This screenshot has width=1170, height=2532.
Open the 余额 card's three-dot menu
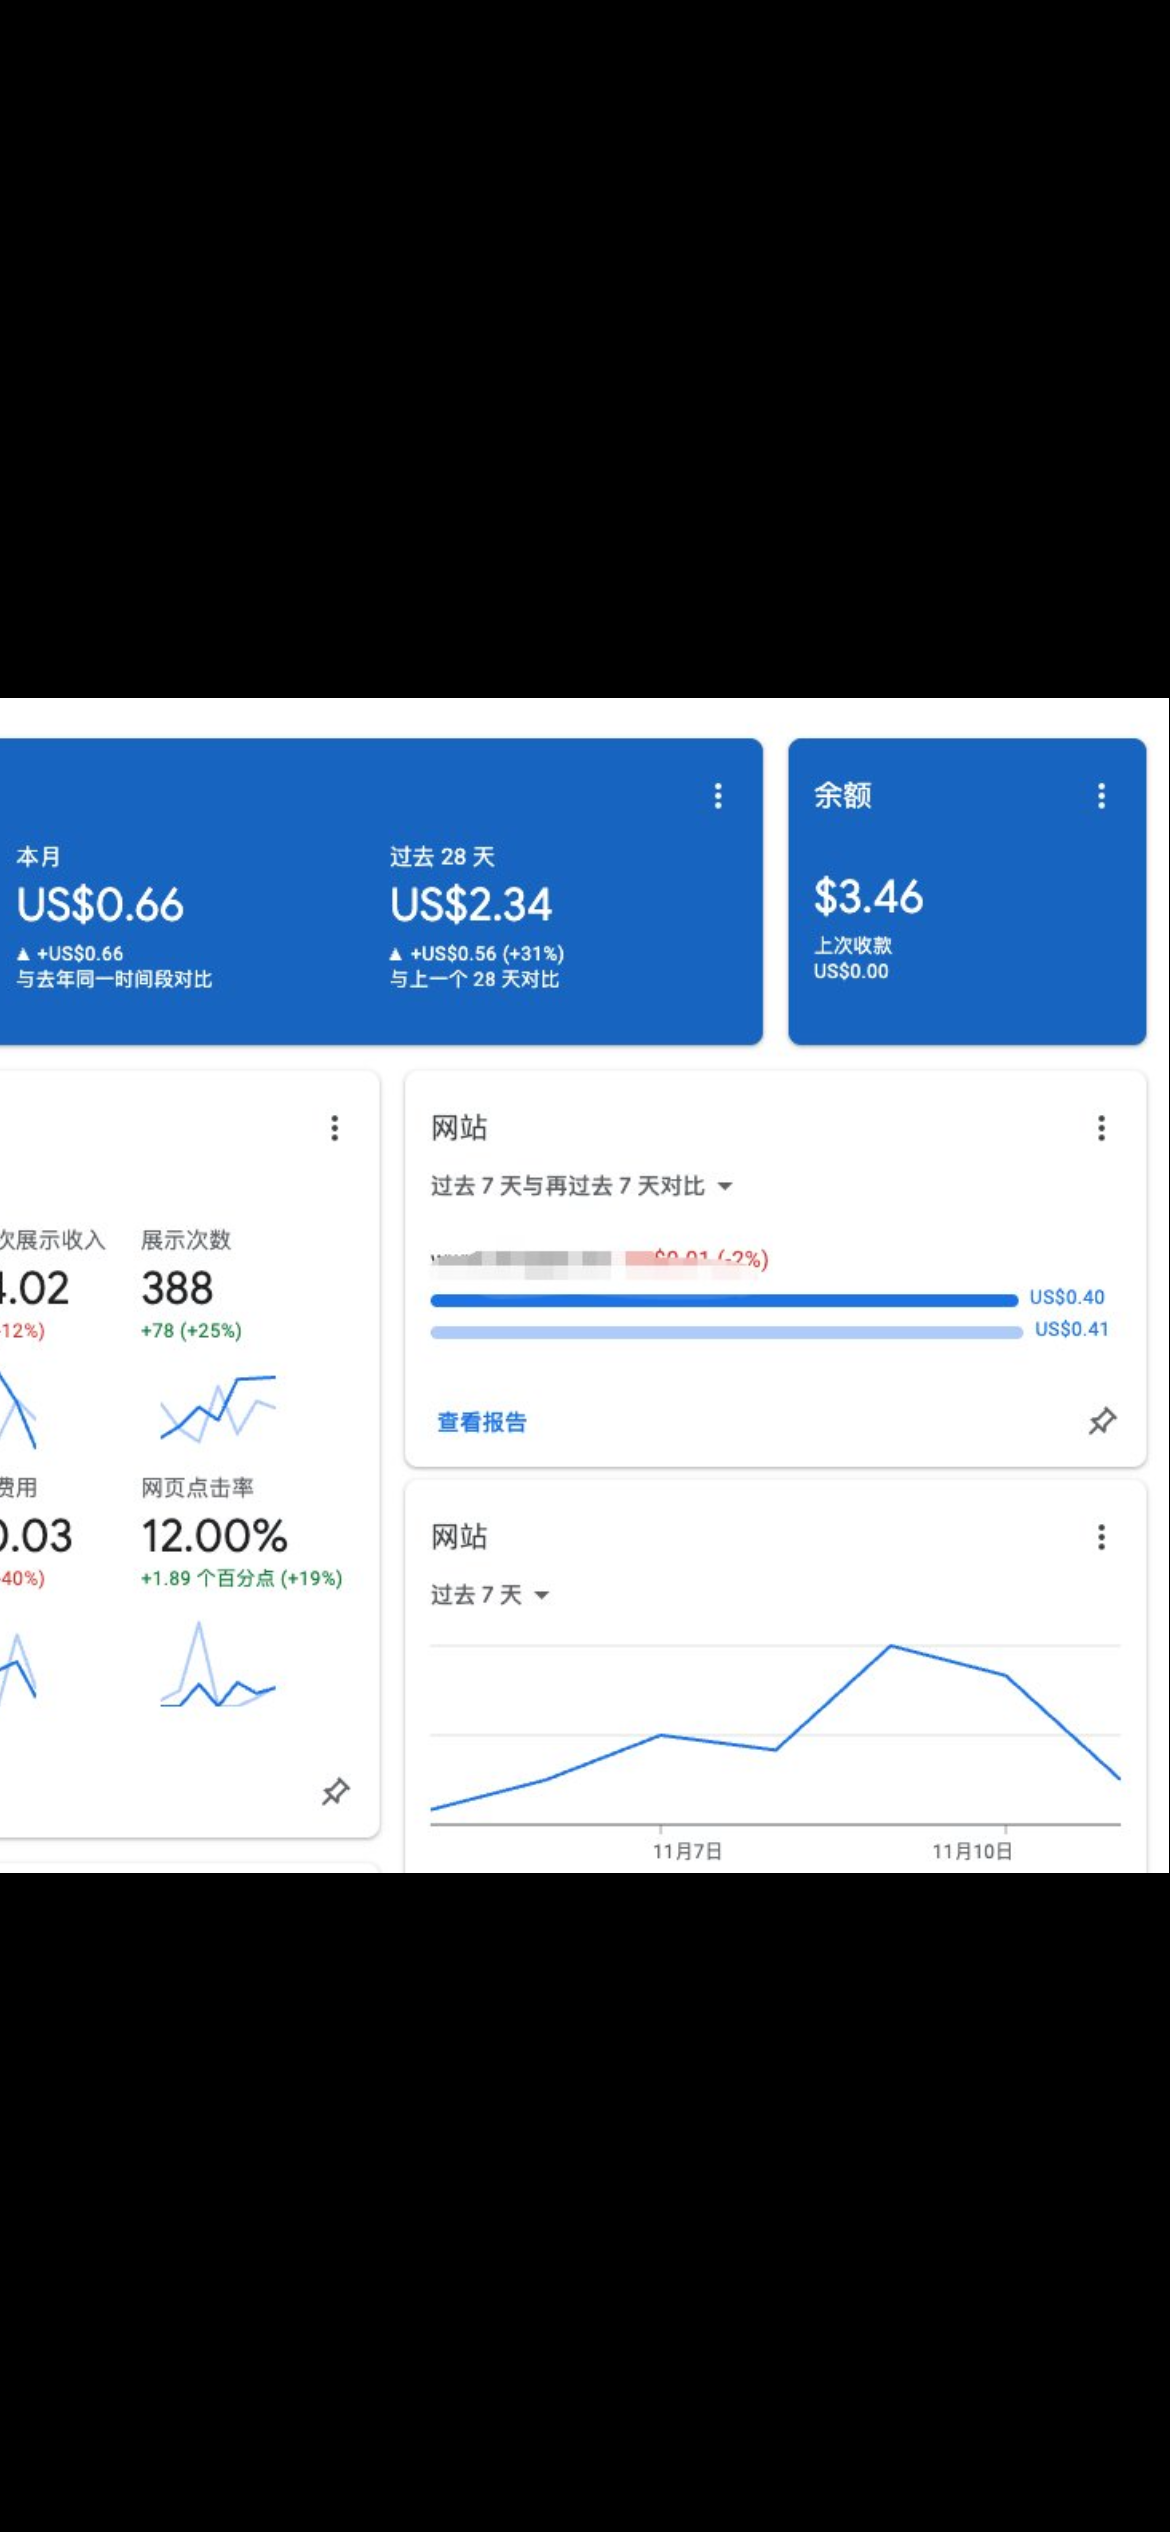1101,796
